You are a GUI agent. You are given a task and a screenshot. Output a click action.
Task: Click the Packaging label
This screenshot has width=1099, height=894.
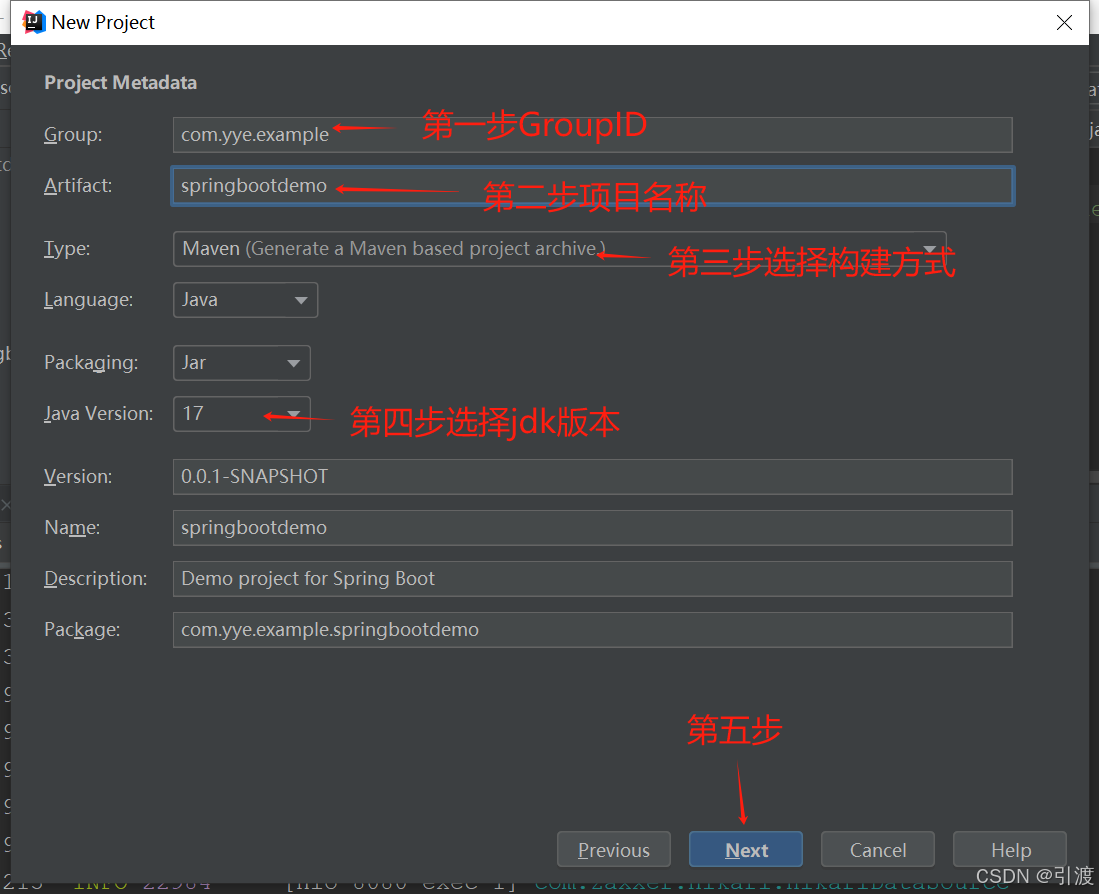click(91, 363)
